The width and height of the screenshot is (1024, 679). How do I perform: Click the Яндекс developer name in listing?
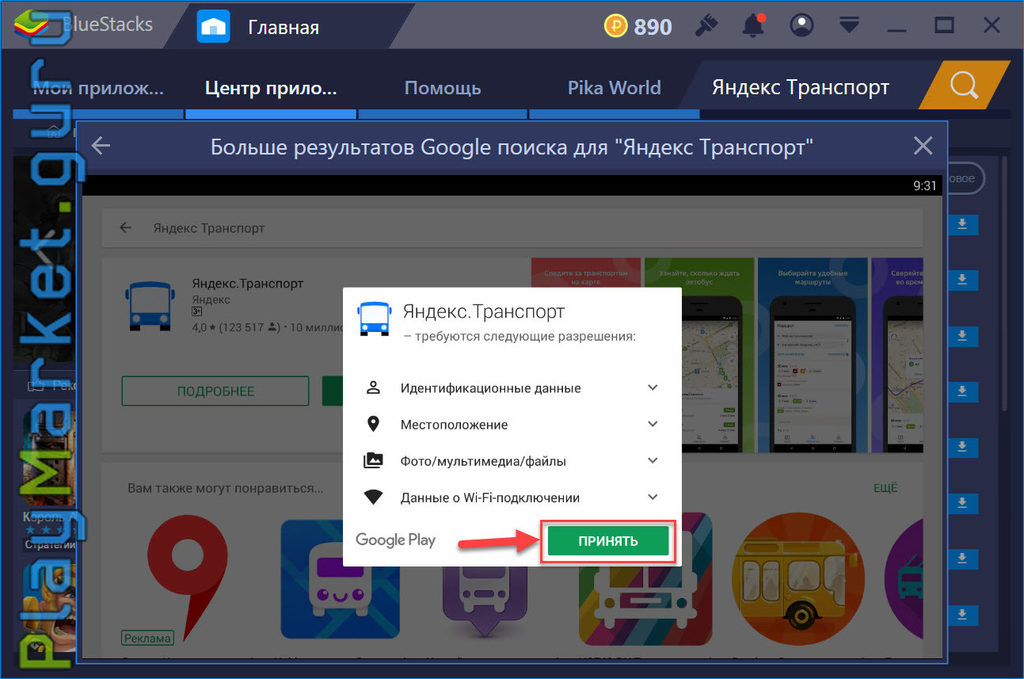211,300
